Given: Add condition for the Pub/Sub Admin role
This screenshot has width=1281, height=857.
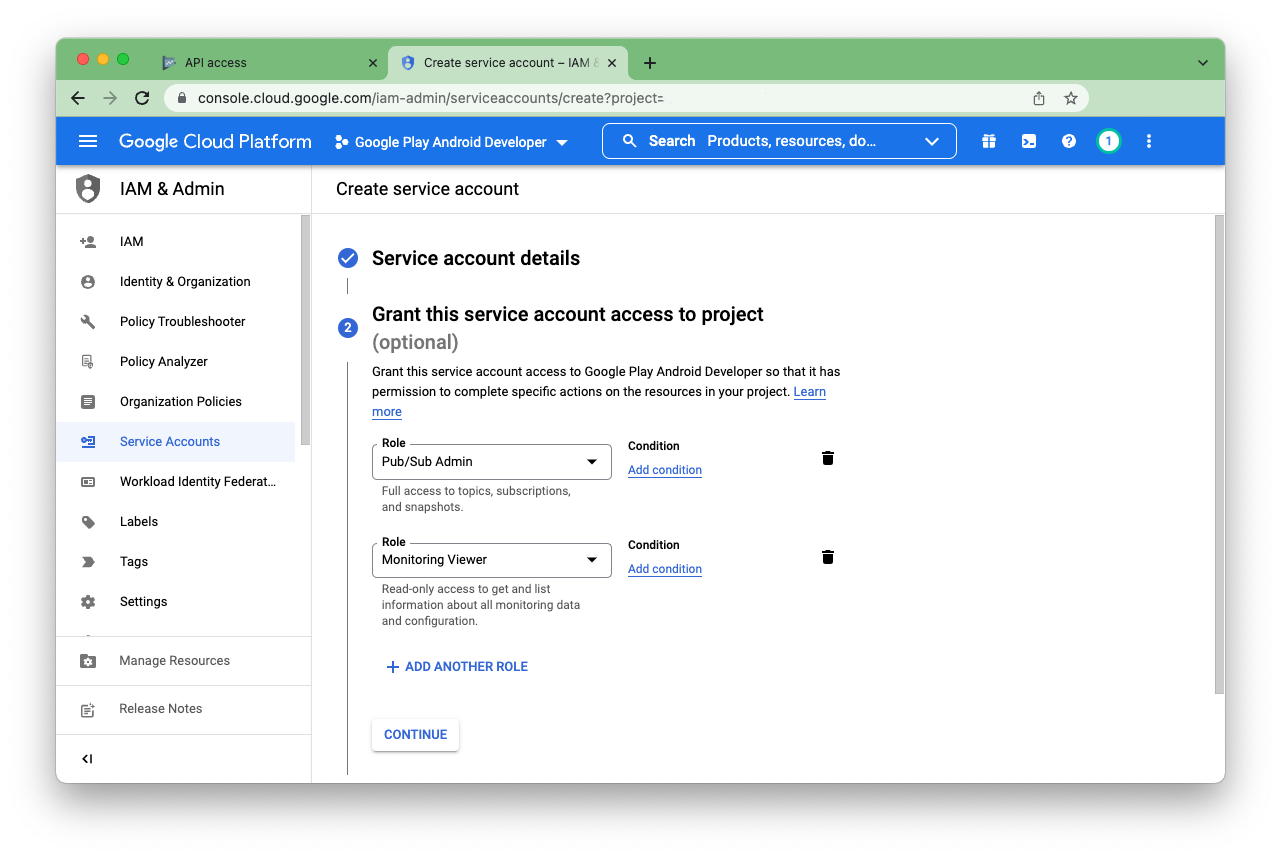Looking at the screenshot, I should pos(664,469).
